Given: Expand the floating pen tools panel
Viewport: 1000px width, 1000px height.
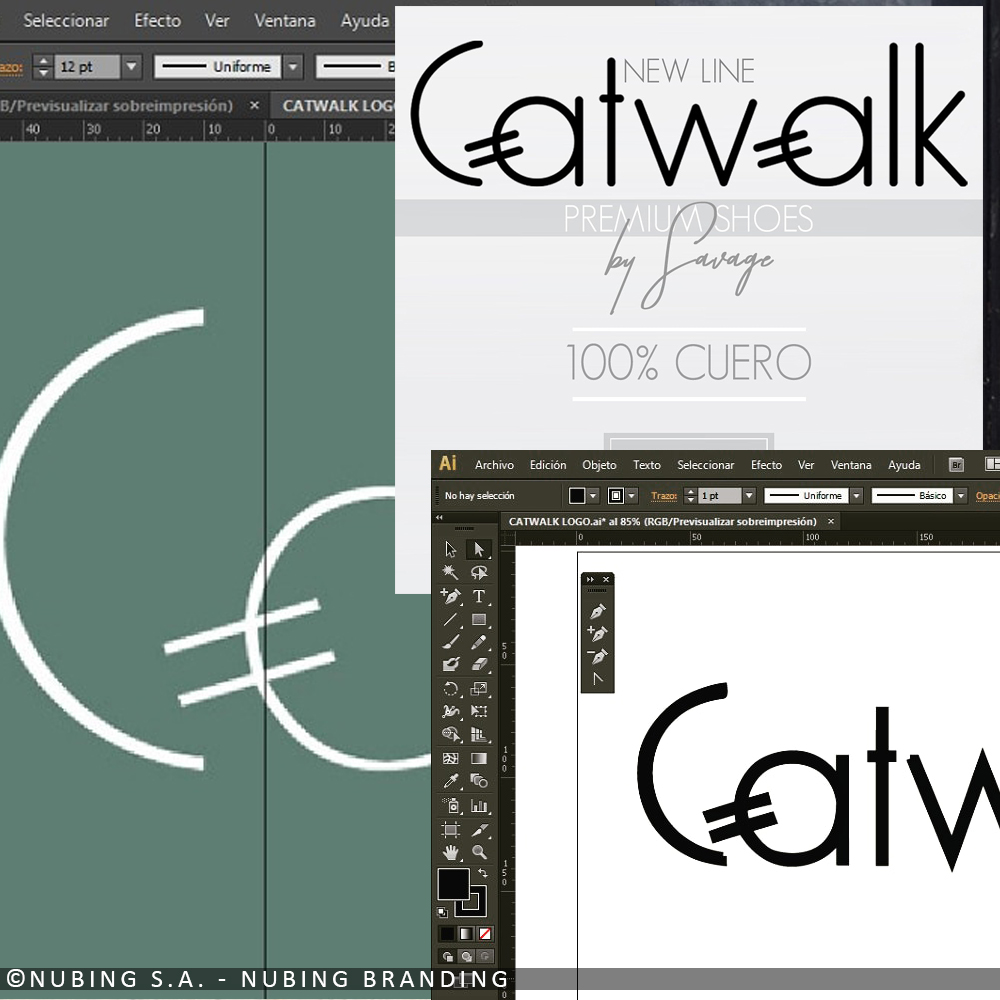Looking at the screenshot, I should [590, 579].
